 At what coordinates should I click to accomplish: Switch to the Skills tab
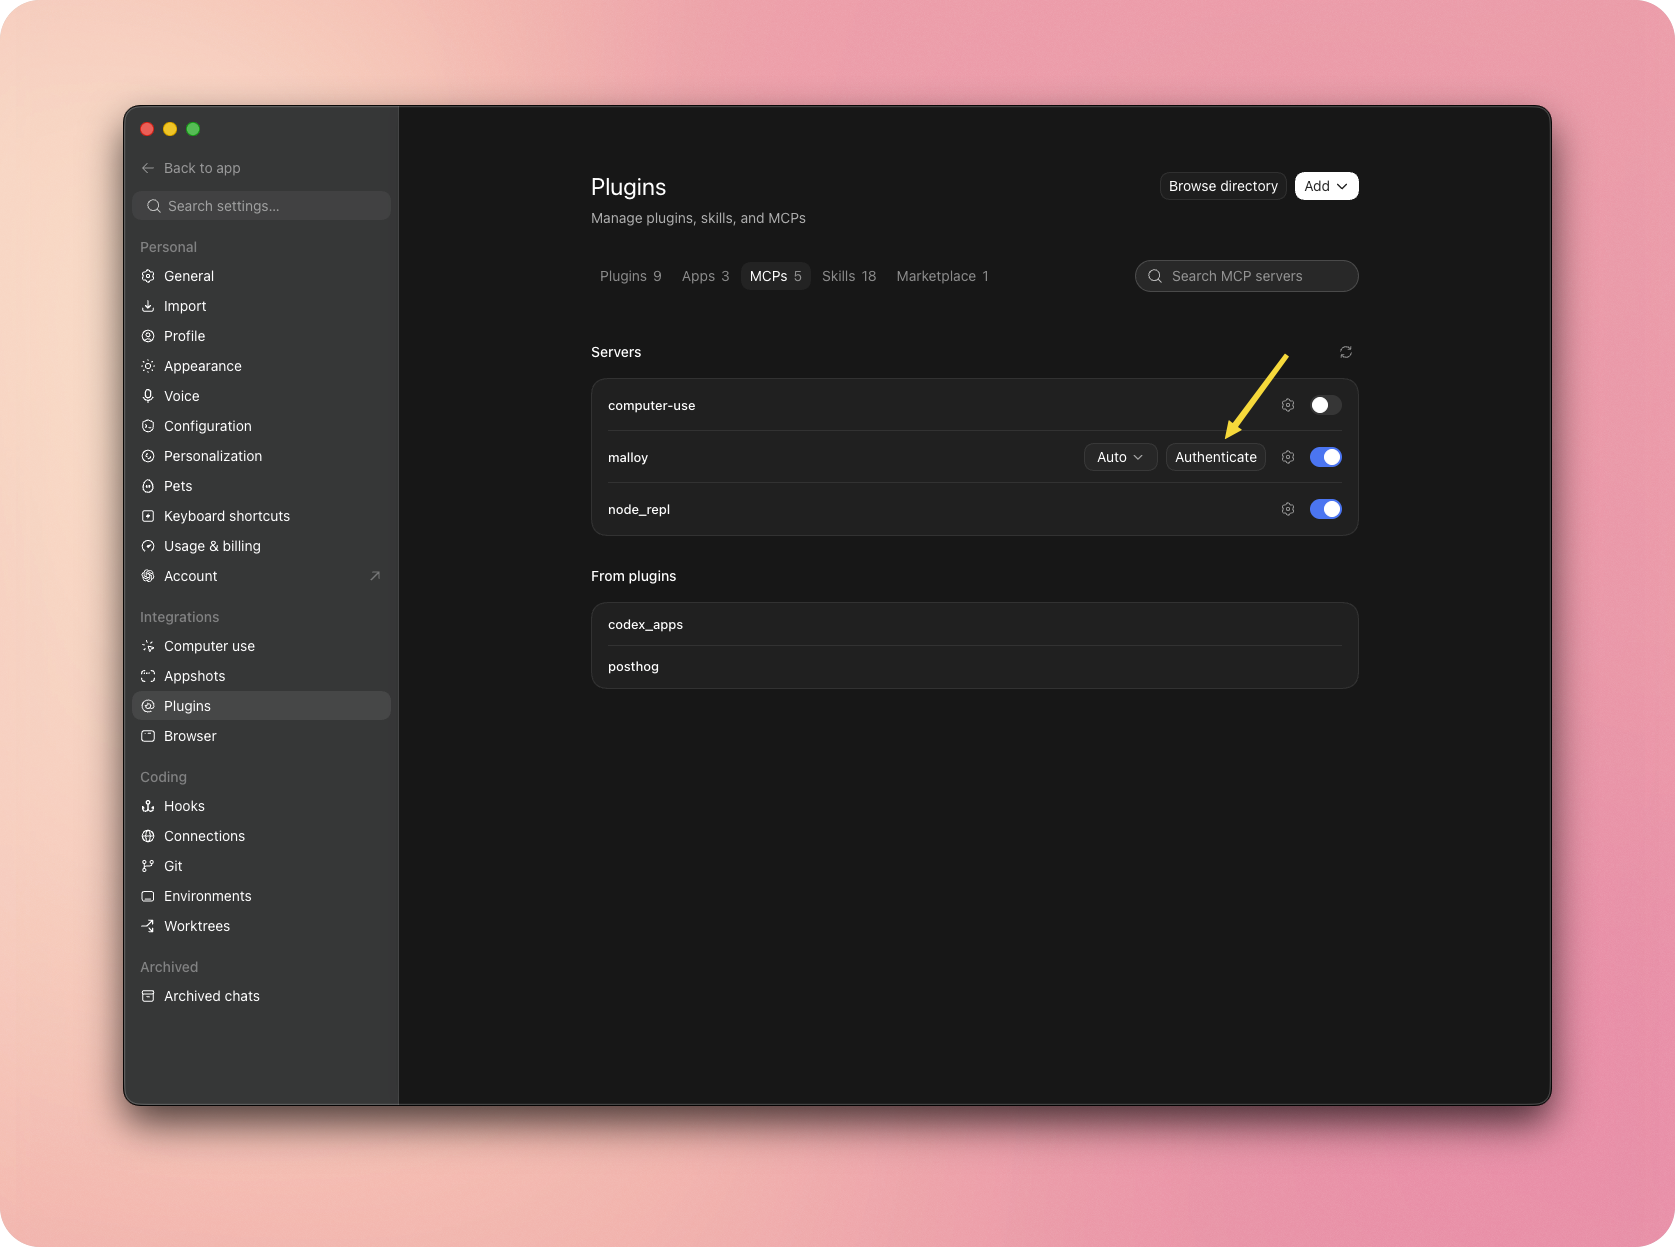849,276
